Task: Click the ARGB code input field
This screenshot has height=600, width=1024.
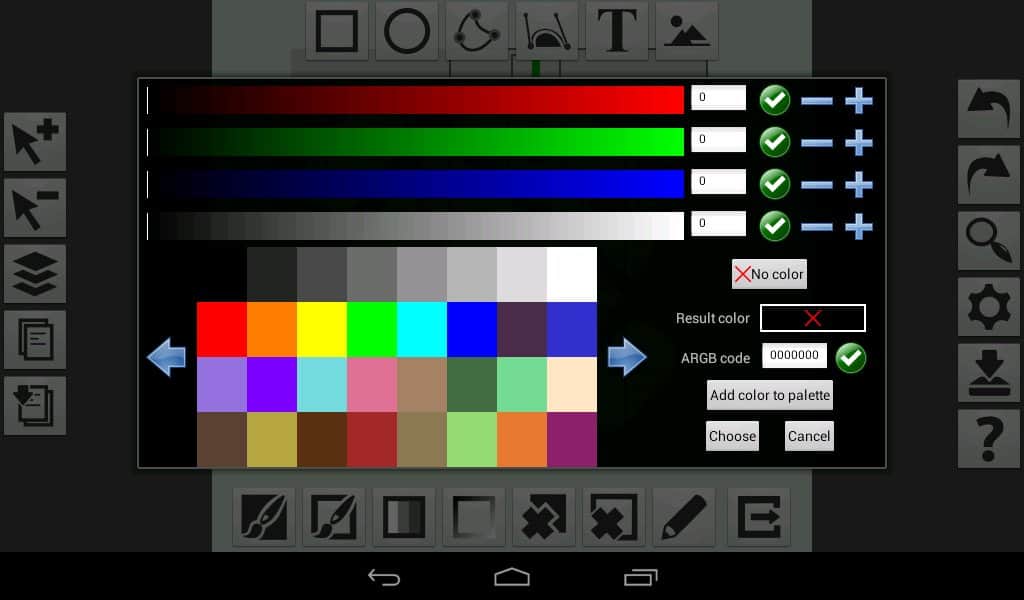Action: pyautogui.click(x=796, y=356)
